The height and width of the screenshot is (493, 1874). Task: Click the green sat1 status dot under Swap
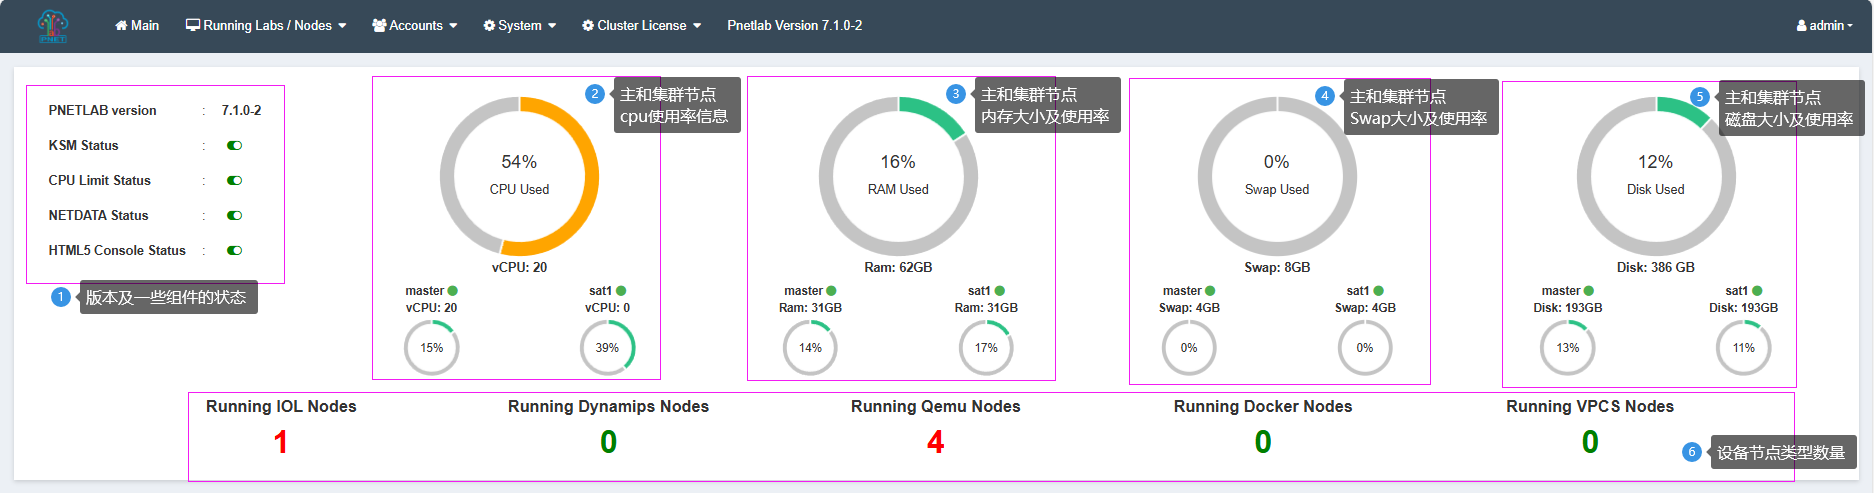1379,291
